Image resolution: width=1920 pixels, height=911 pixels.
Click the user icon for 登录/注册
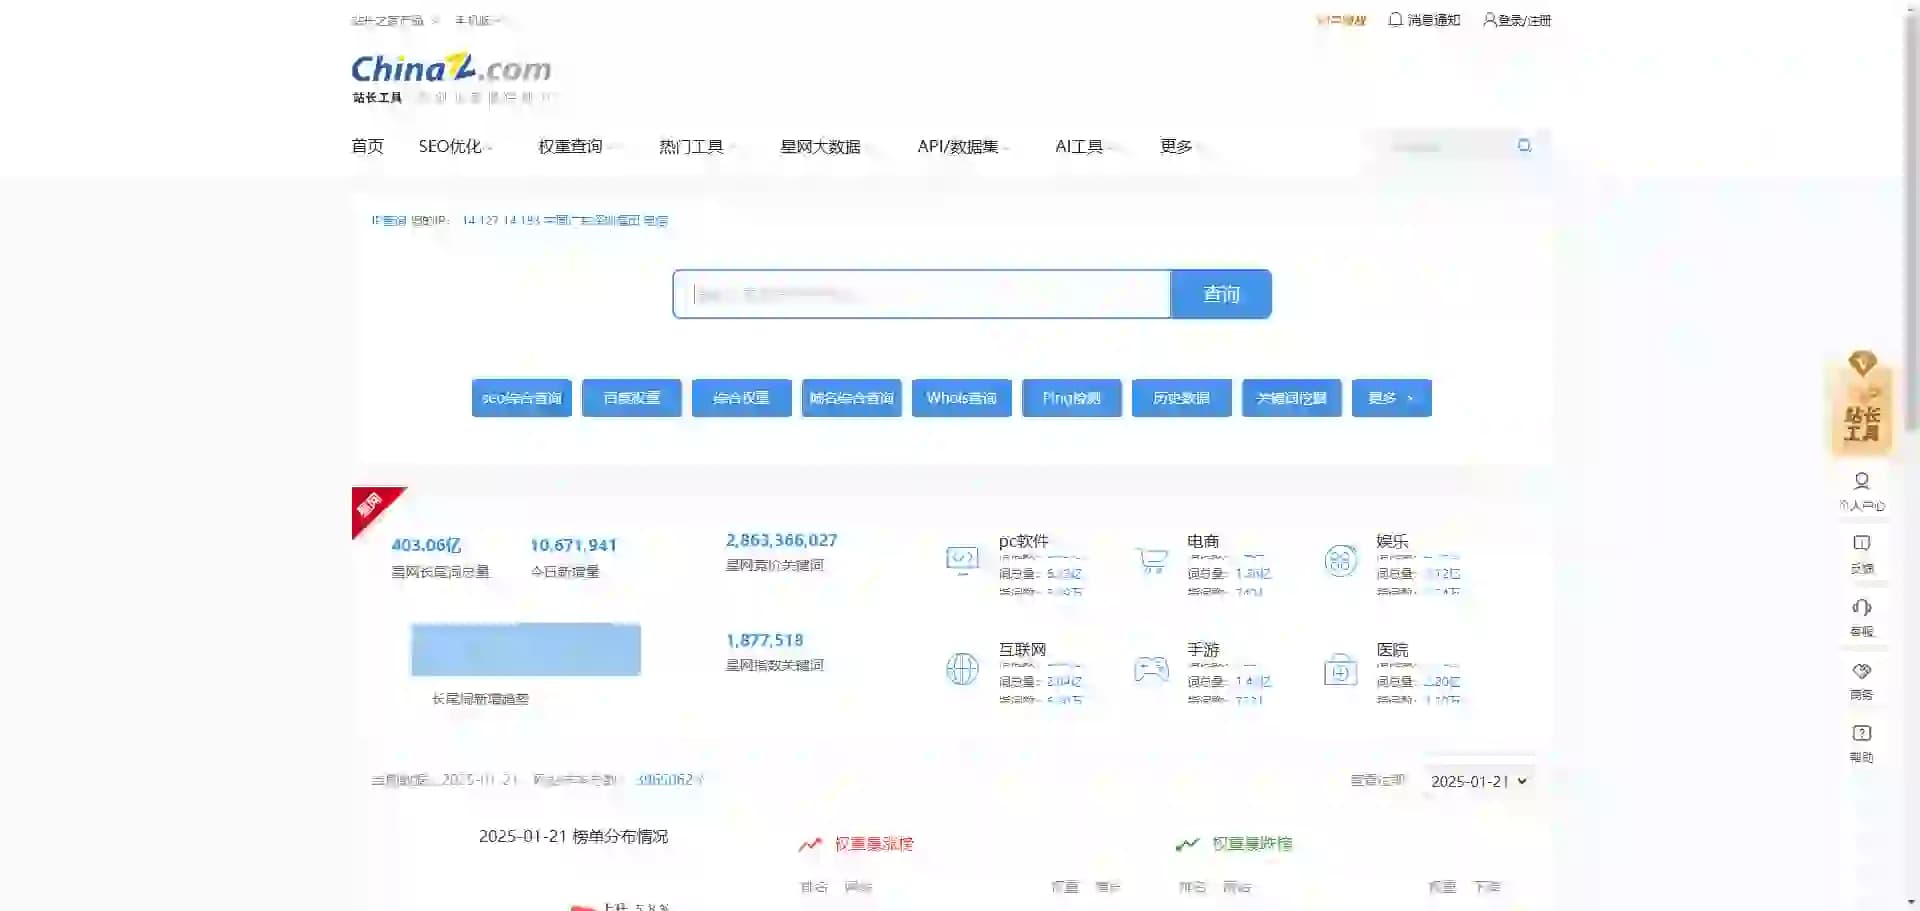[1489, 19]
